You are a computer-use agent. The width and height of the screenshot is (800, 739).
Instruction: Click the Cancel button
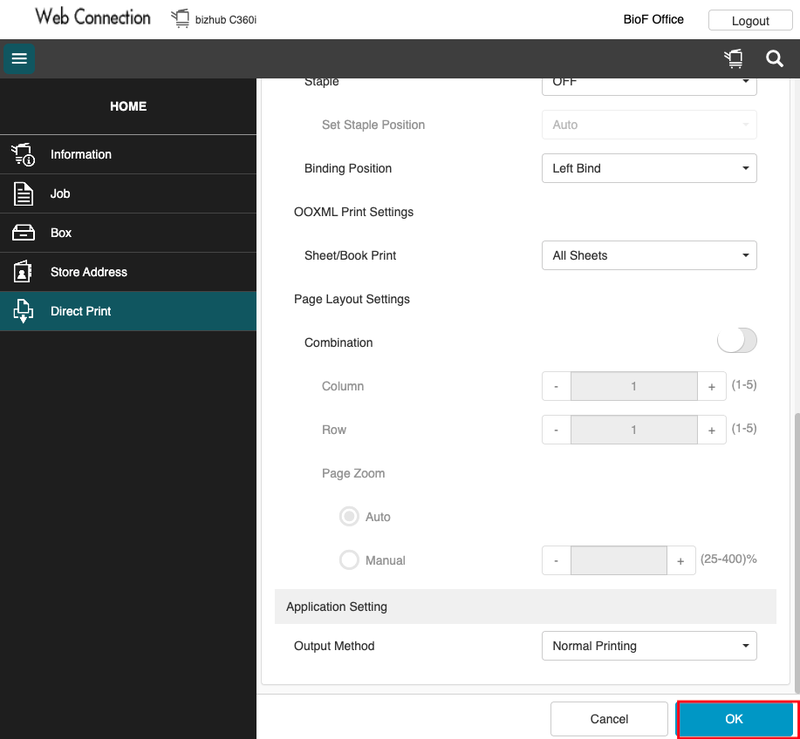[x=609, y=719]
